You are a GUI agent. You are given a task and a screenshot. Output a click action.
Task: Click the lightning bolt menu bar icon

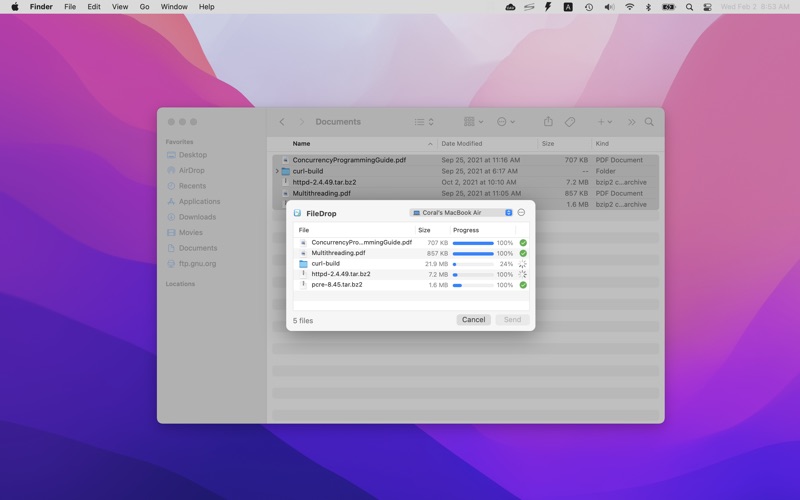pos(548,7)
